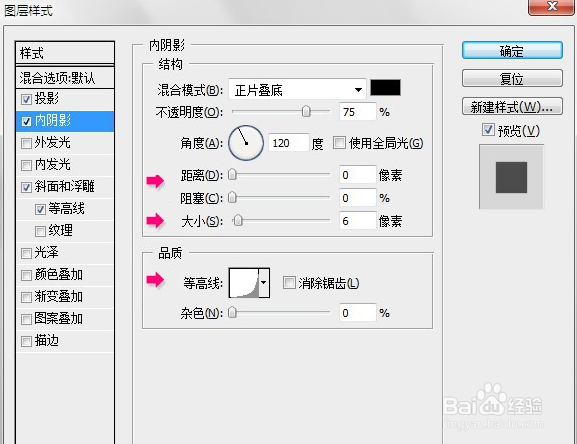Click the angle dial control
The image size is (577, 444).
[246, 143]
